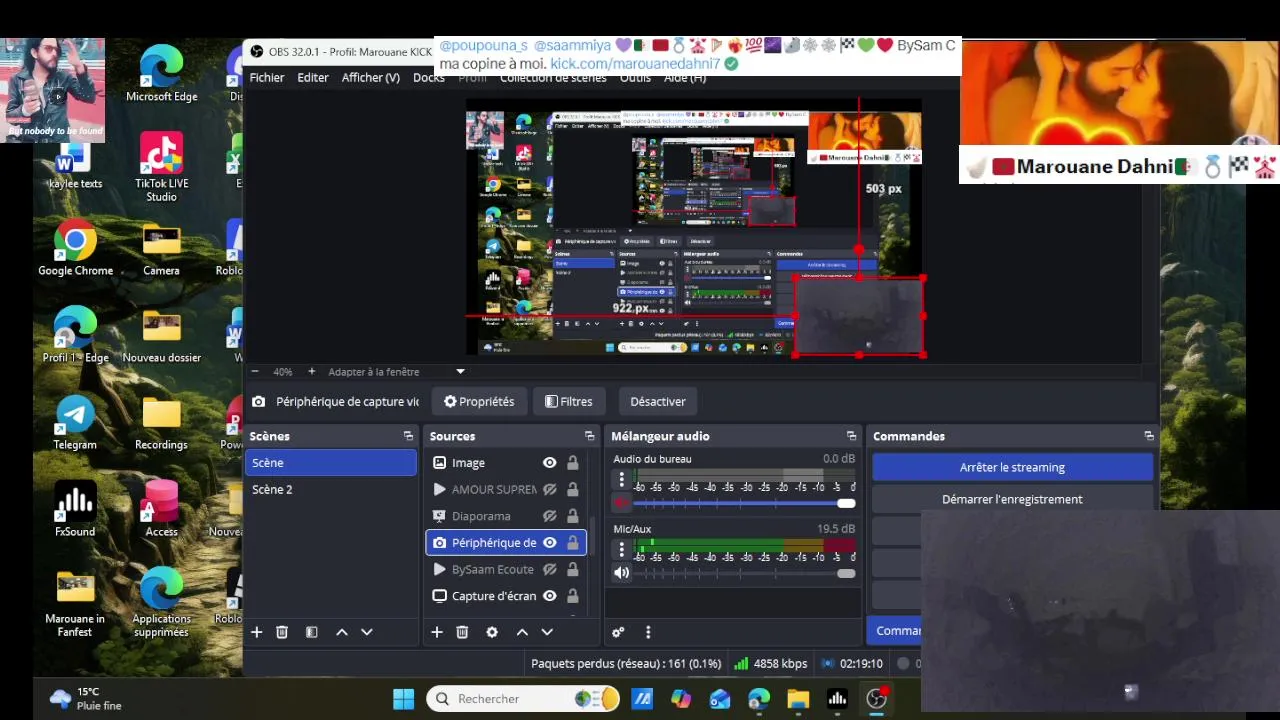Open Mic/Aux options three-dot menu
The width and height of the screenshot is (1280, 720).
click(x=622, y=549)
